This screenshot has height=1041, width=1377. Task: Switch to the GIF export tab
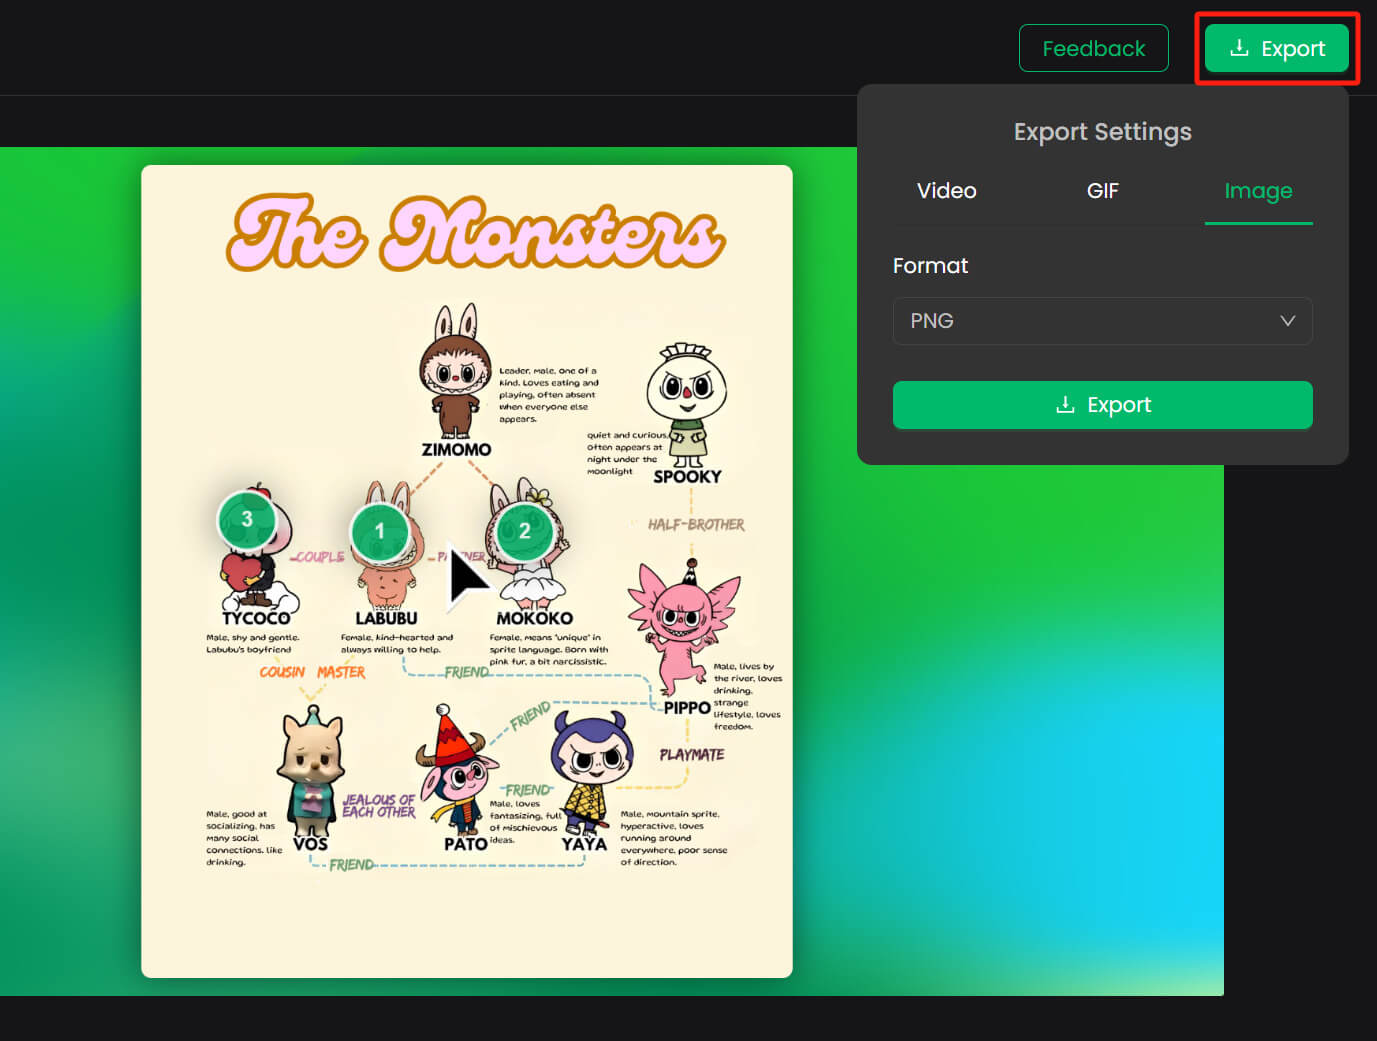1102,191
